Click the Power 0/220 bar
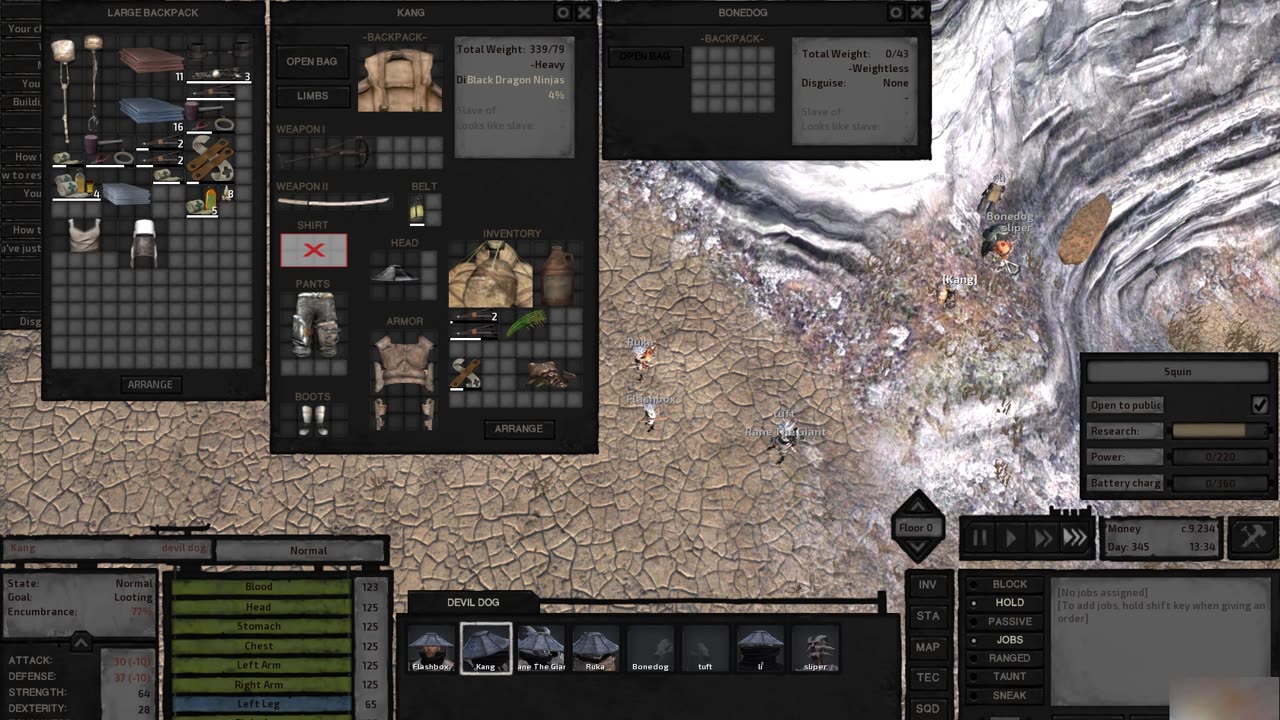The width and height of the screenshot is (1280, 720). [x=1219, y=457]
